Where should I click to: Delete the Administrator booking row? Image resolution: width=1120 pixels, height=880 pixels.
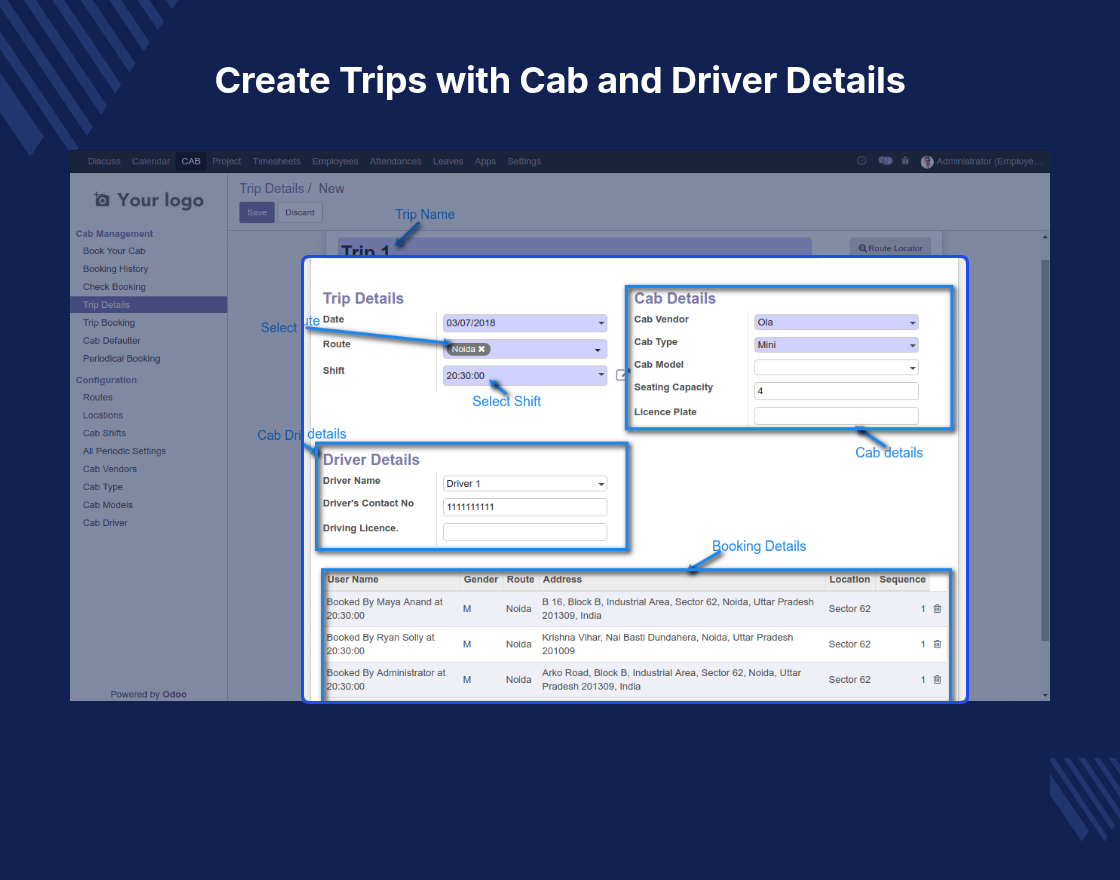point(937,679)
